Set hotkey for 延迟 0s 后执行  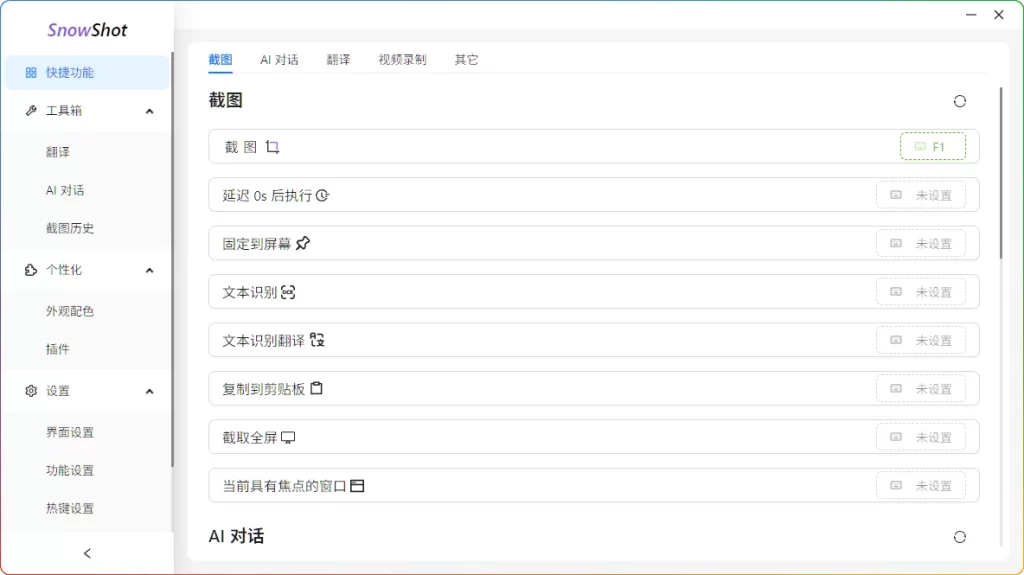tap(921, 195)
